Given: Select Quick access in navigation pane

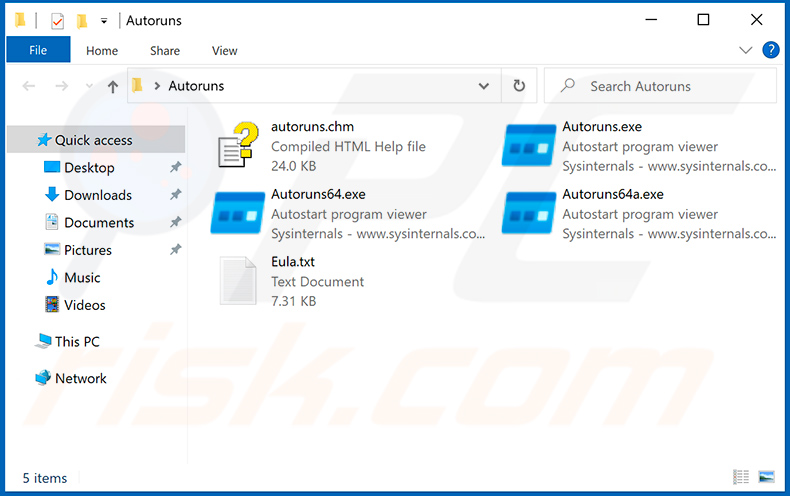Looking at the screenshot, I should pyautogui.click(x=96, y=140).
